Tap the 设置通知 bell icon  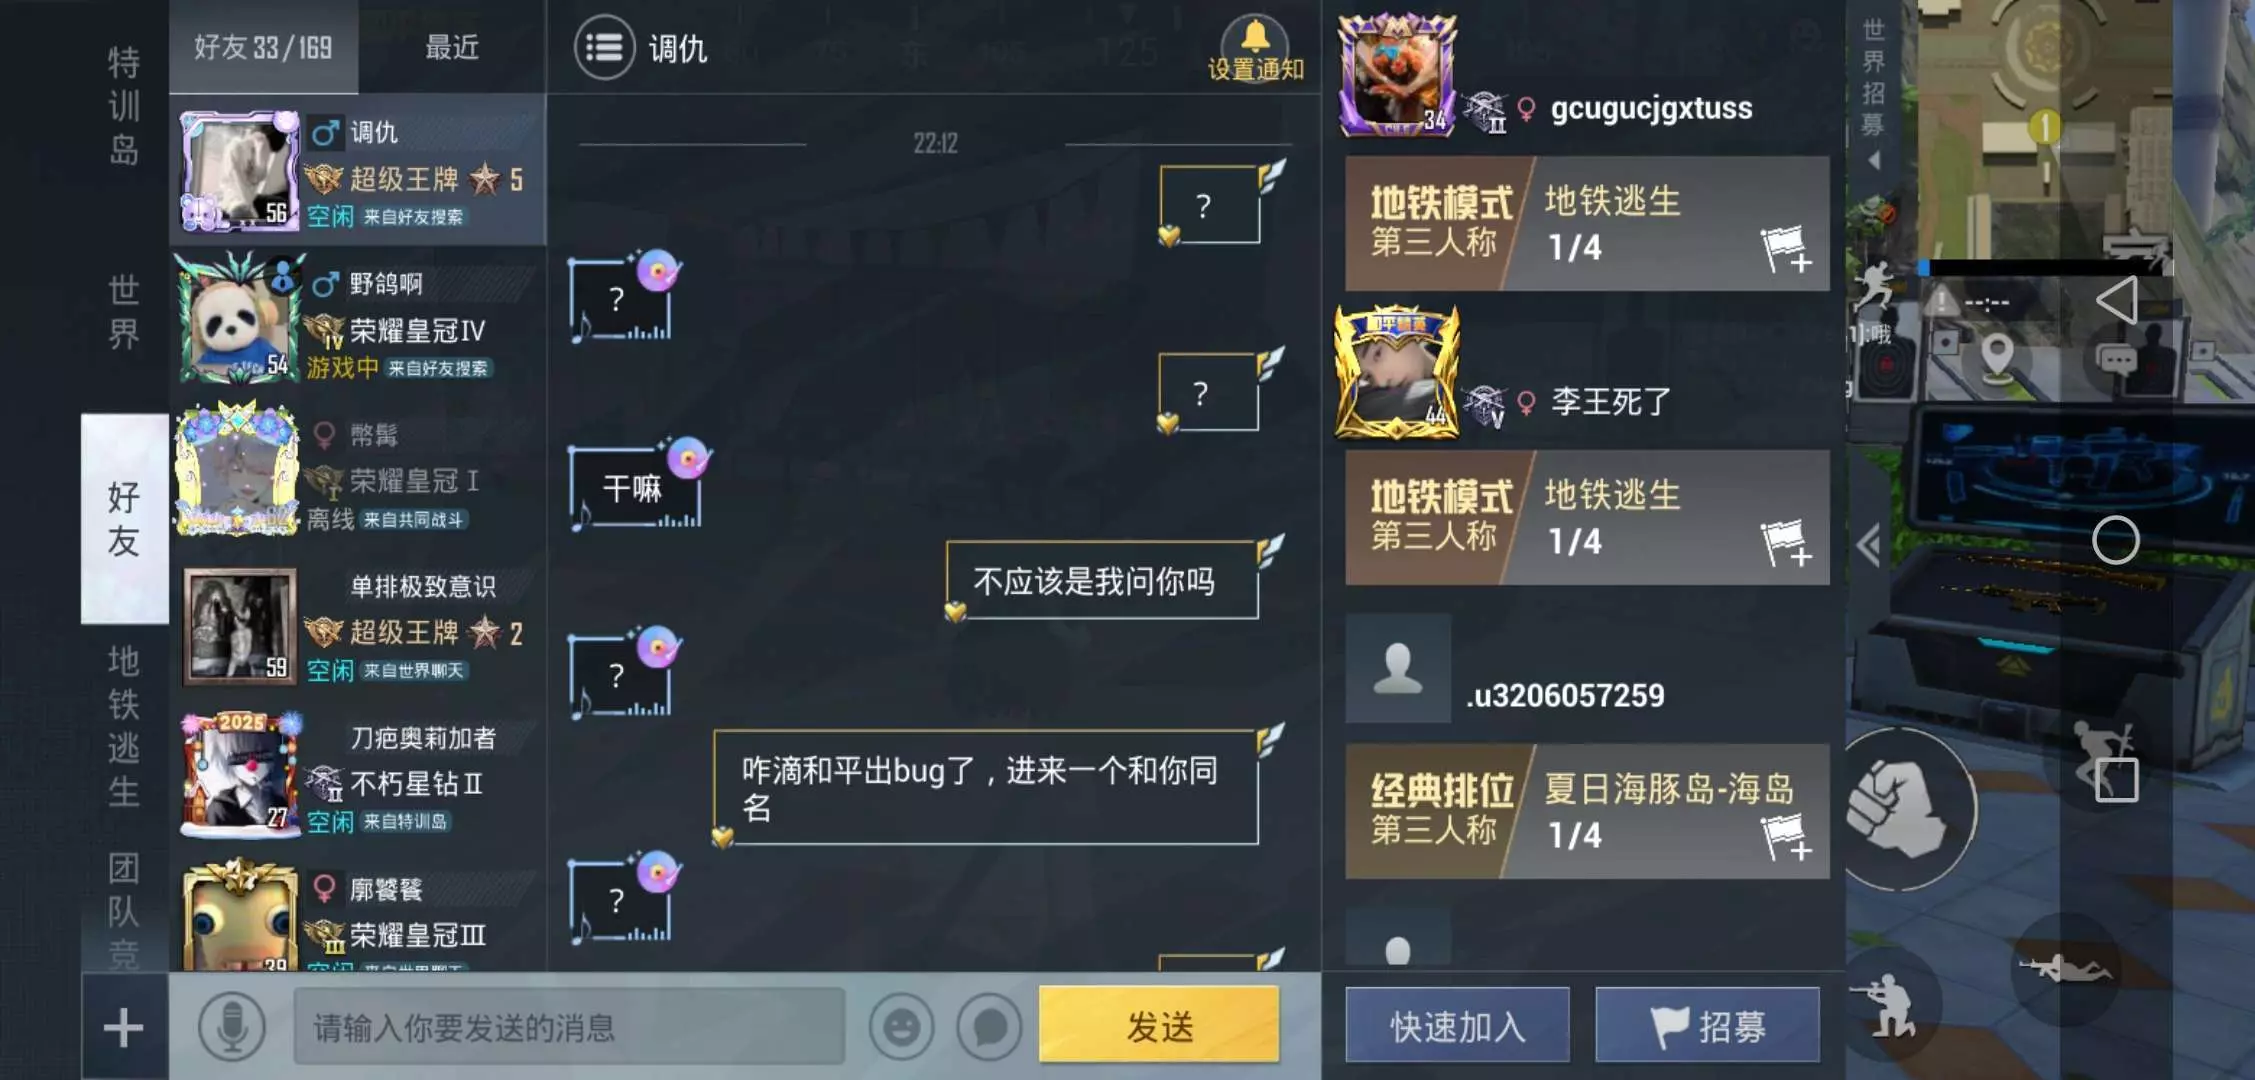coord(1255,37)
